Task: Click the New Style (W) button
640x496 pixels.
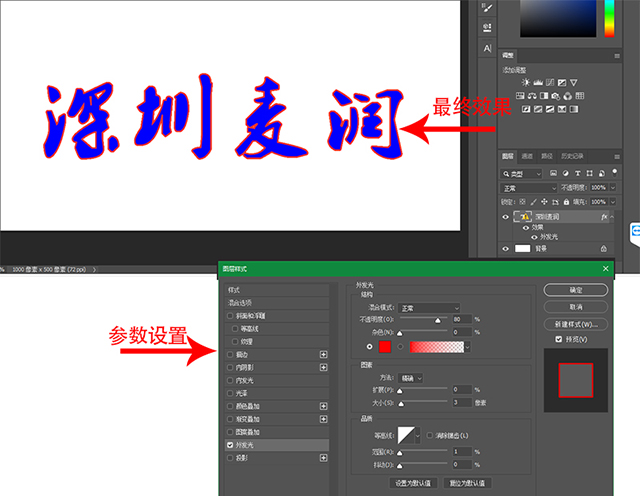Action: tap(576, 324)
